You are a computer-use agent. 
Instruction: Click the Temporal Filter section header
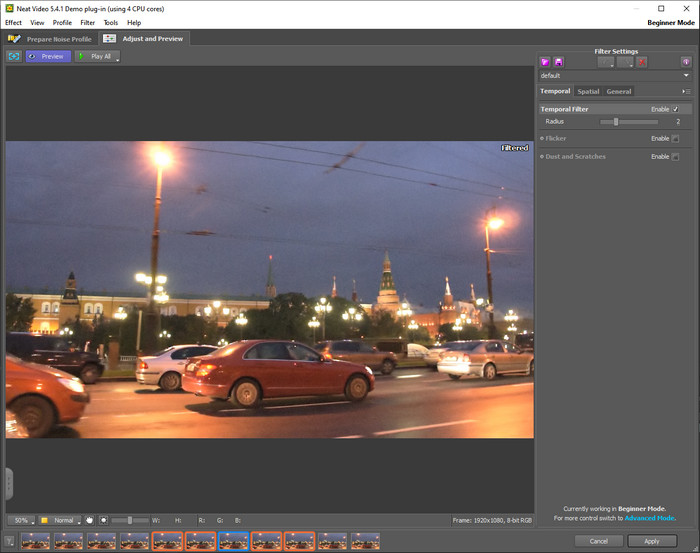click(x=564, y=109)
